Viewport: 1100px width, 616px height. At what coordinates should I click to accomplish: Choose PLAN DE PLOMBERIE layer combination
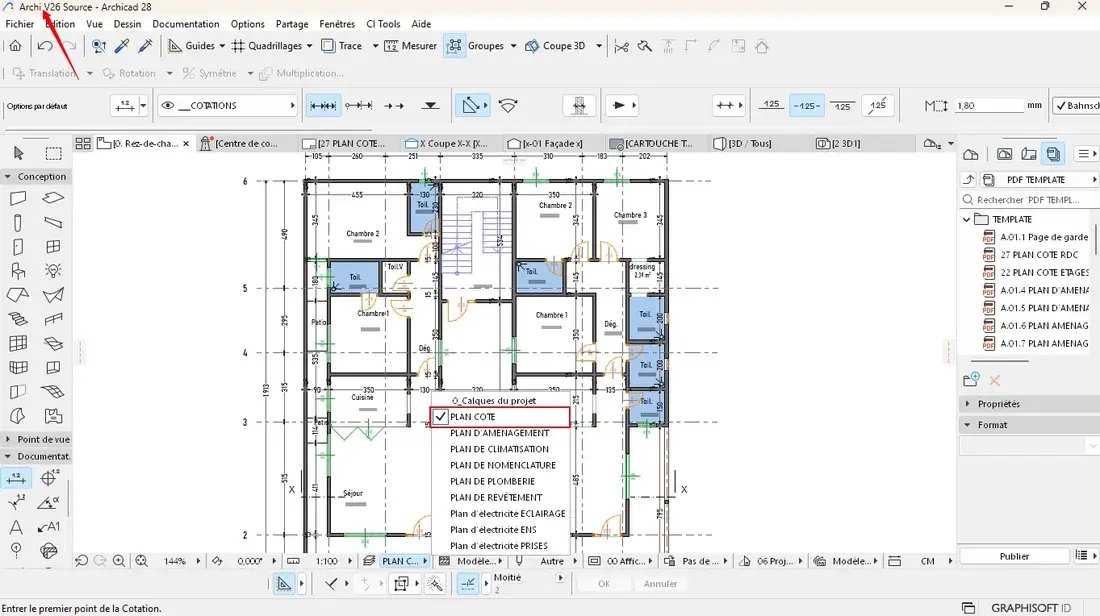pos(492,481)
